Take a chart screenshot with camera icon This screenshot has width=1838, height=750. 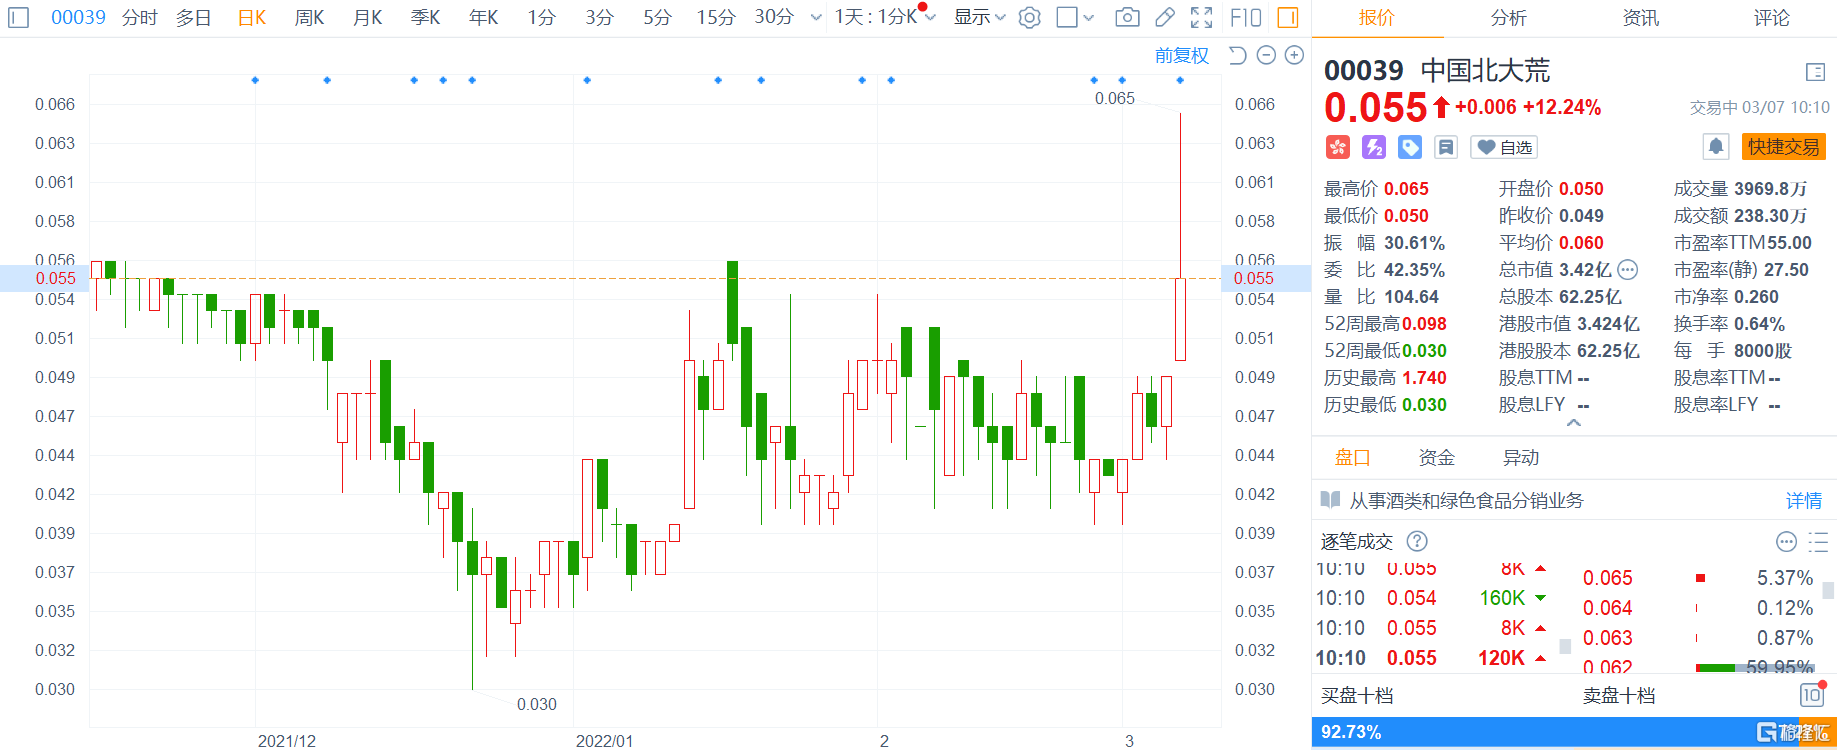(1127, 18)
